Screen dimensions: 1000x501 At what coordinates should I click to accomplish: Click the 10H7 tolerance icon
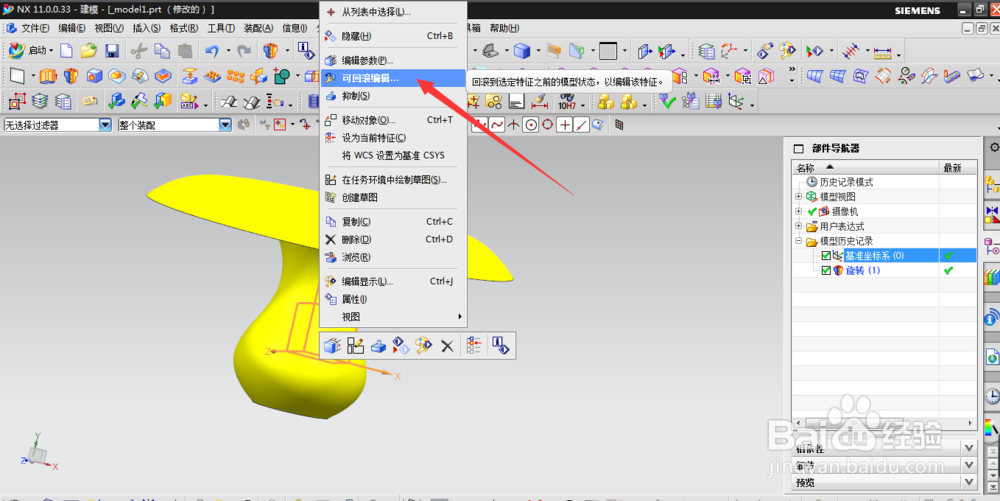567,101
